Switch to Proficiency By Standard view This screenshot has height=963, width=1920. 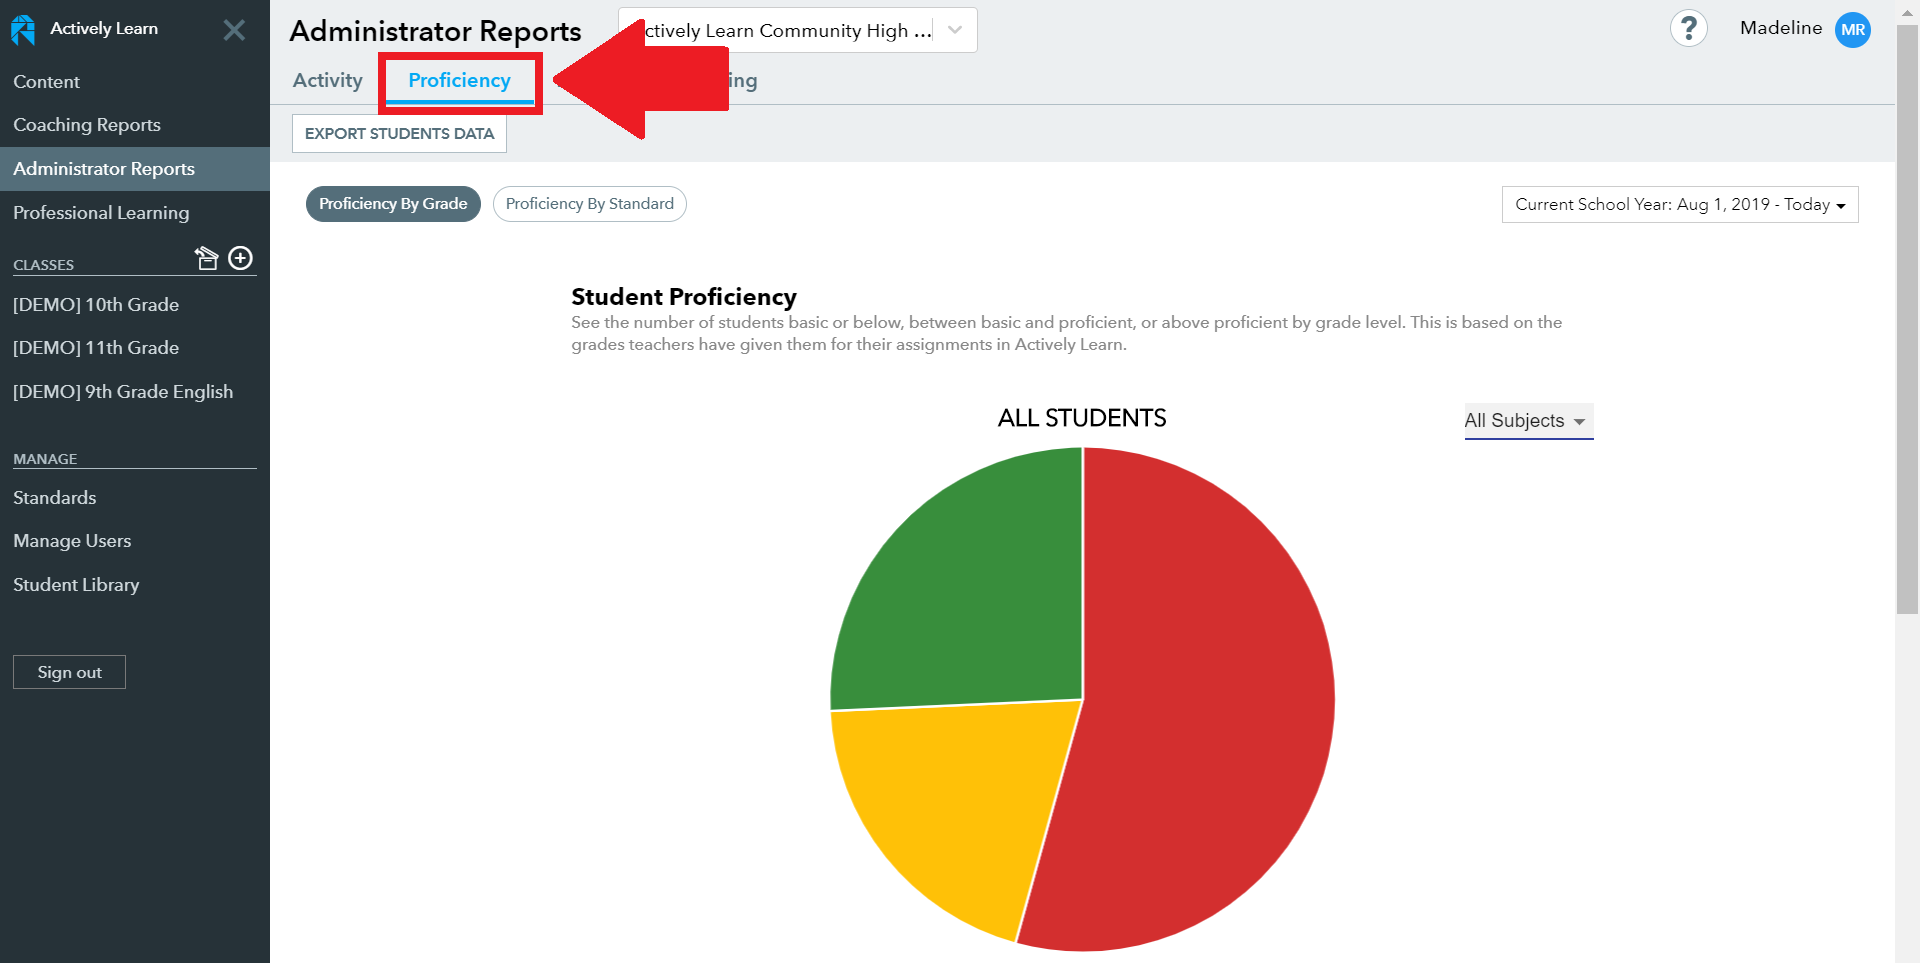click(589, 203)
